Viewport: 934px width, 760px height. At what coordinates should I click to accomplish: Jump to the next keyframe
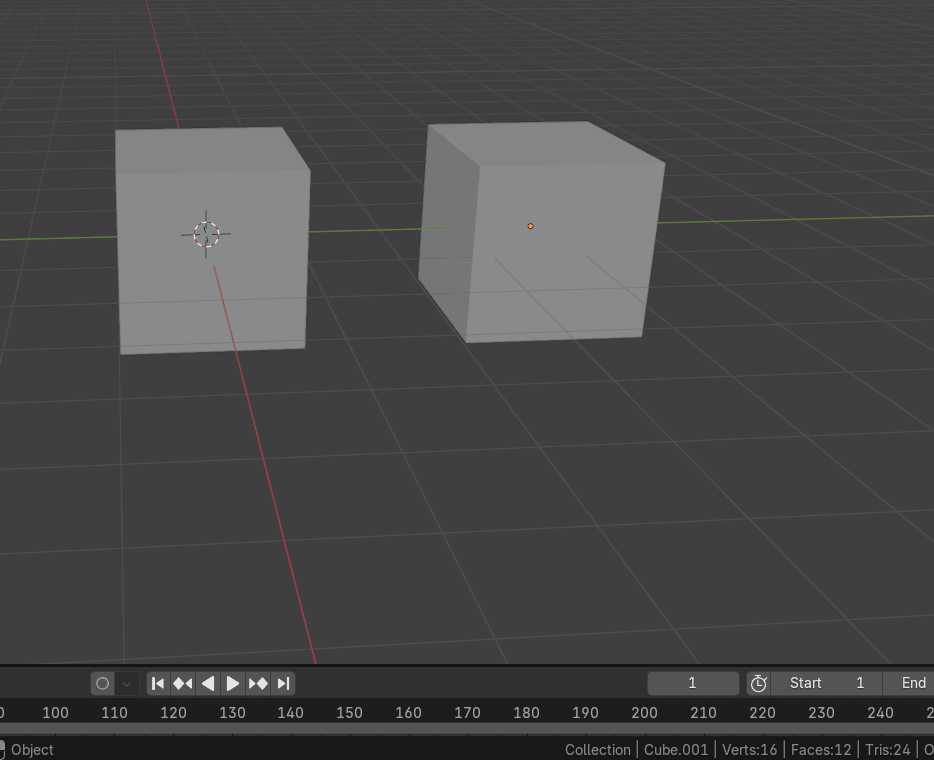(x=258, y=683)
